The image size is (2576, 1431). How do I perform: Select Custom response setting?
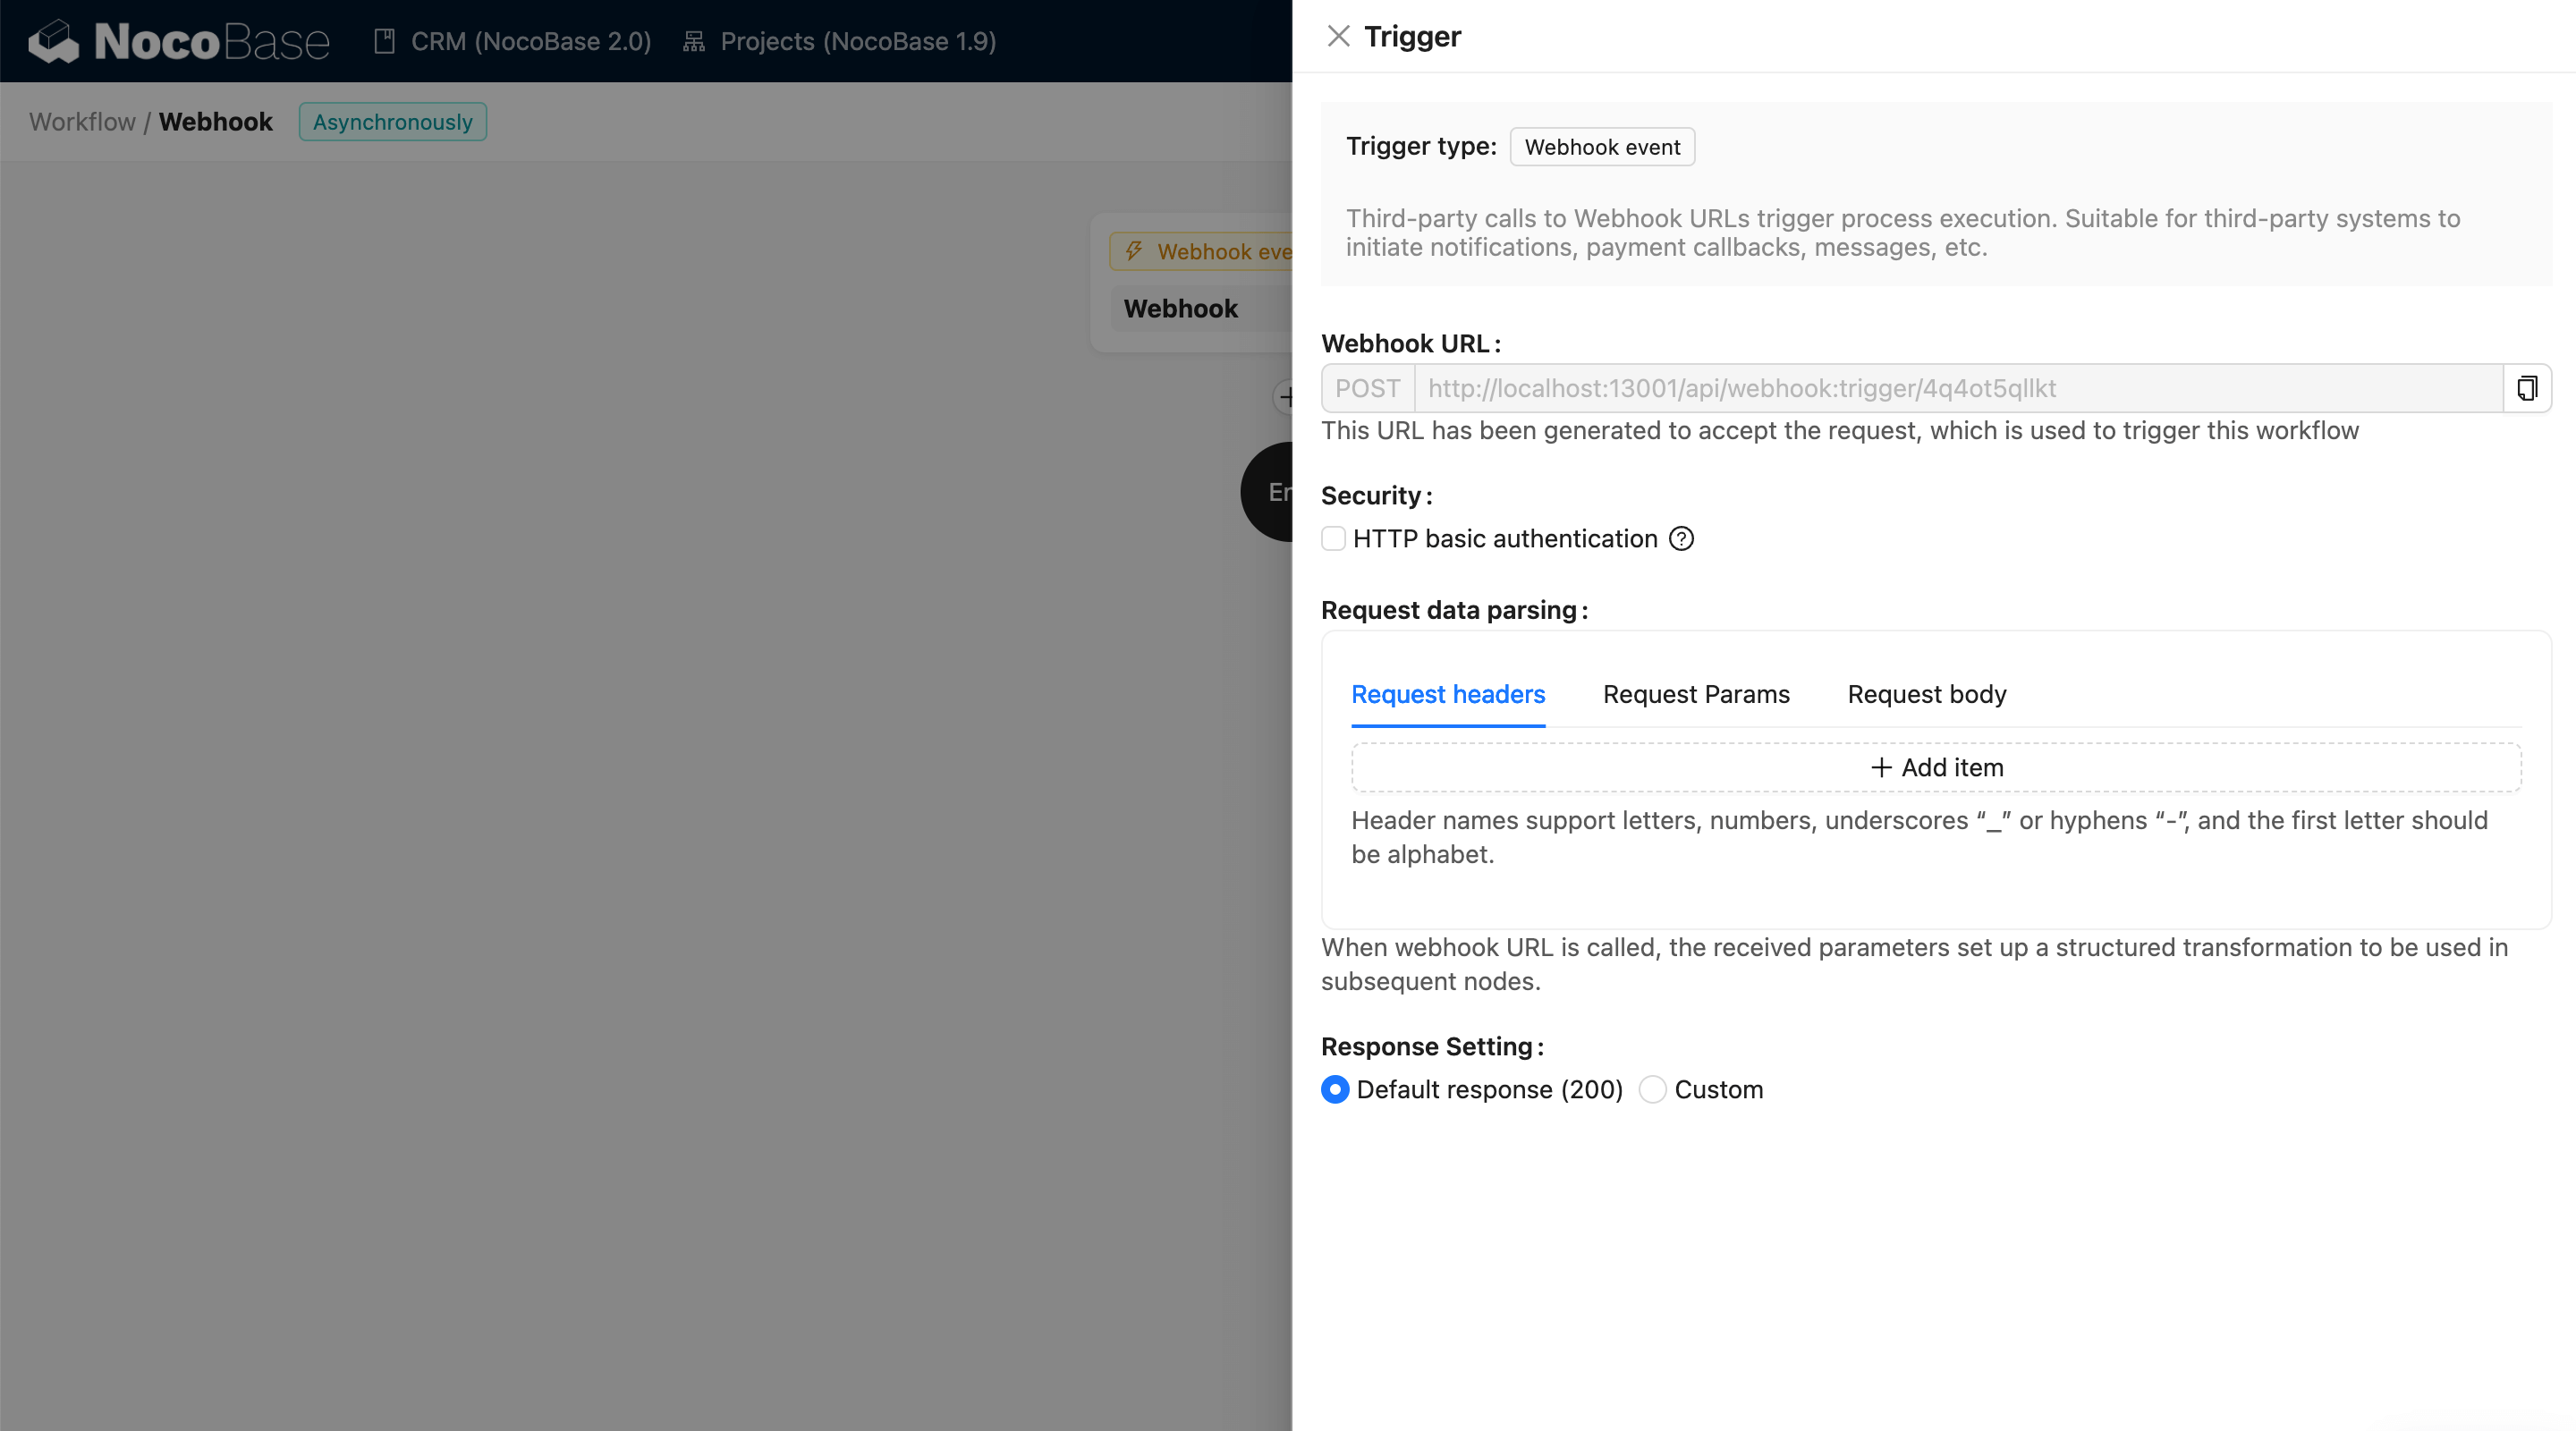click(x=1653, y=1089)
